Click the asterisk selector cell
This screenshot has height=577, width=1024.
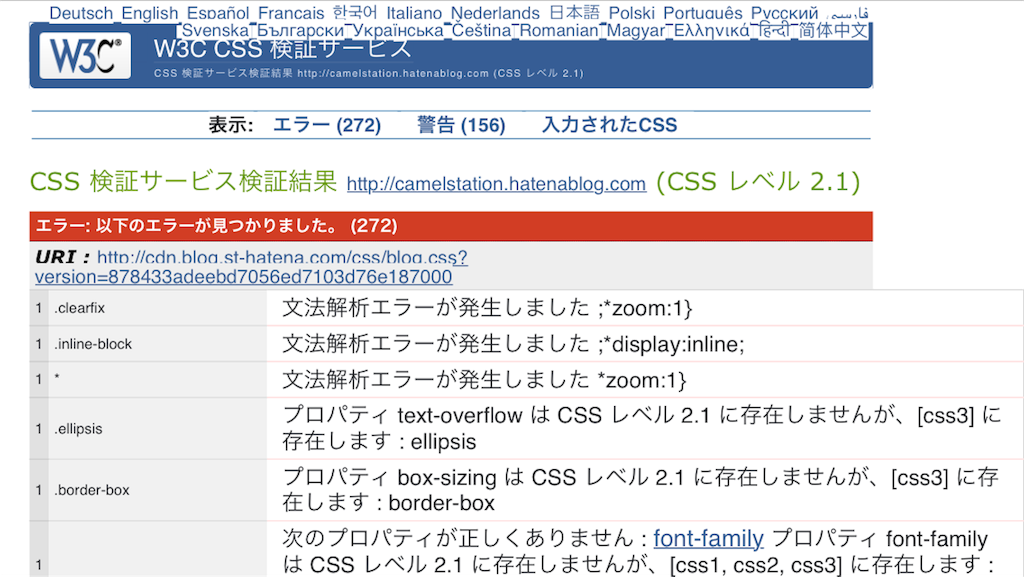[x=157, y=379]
